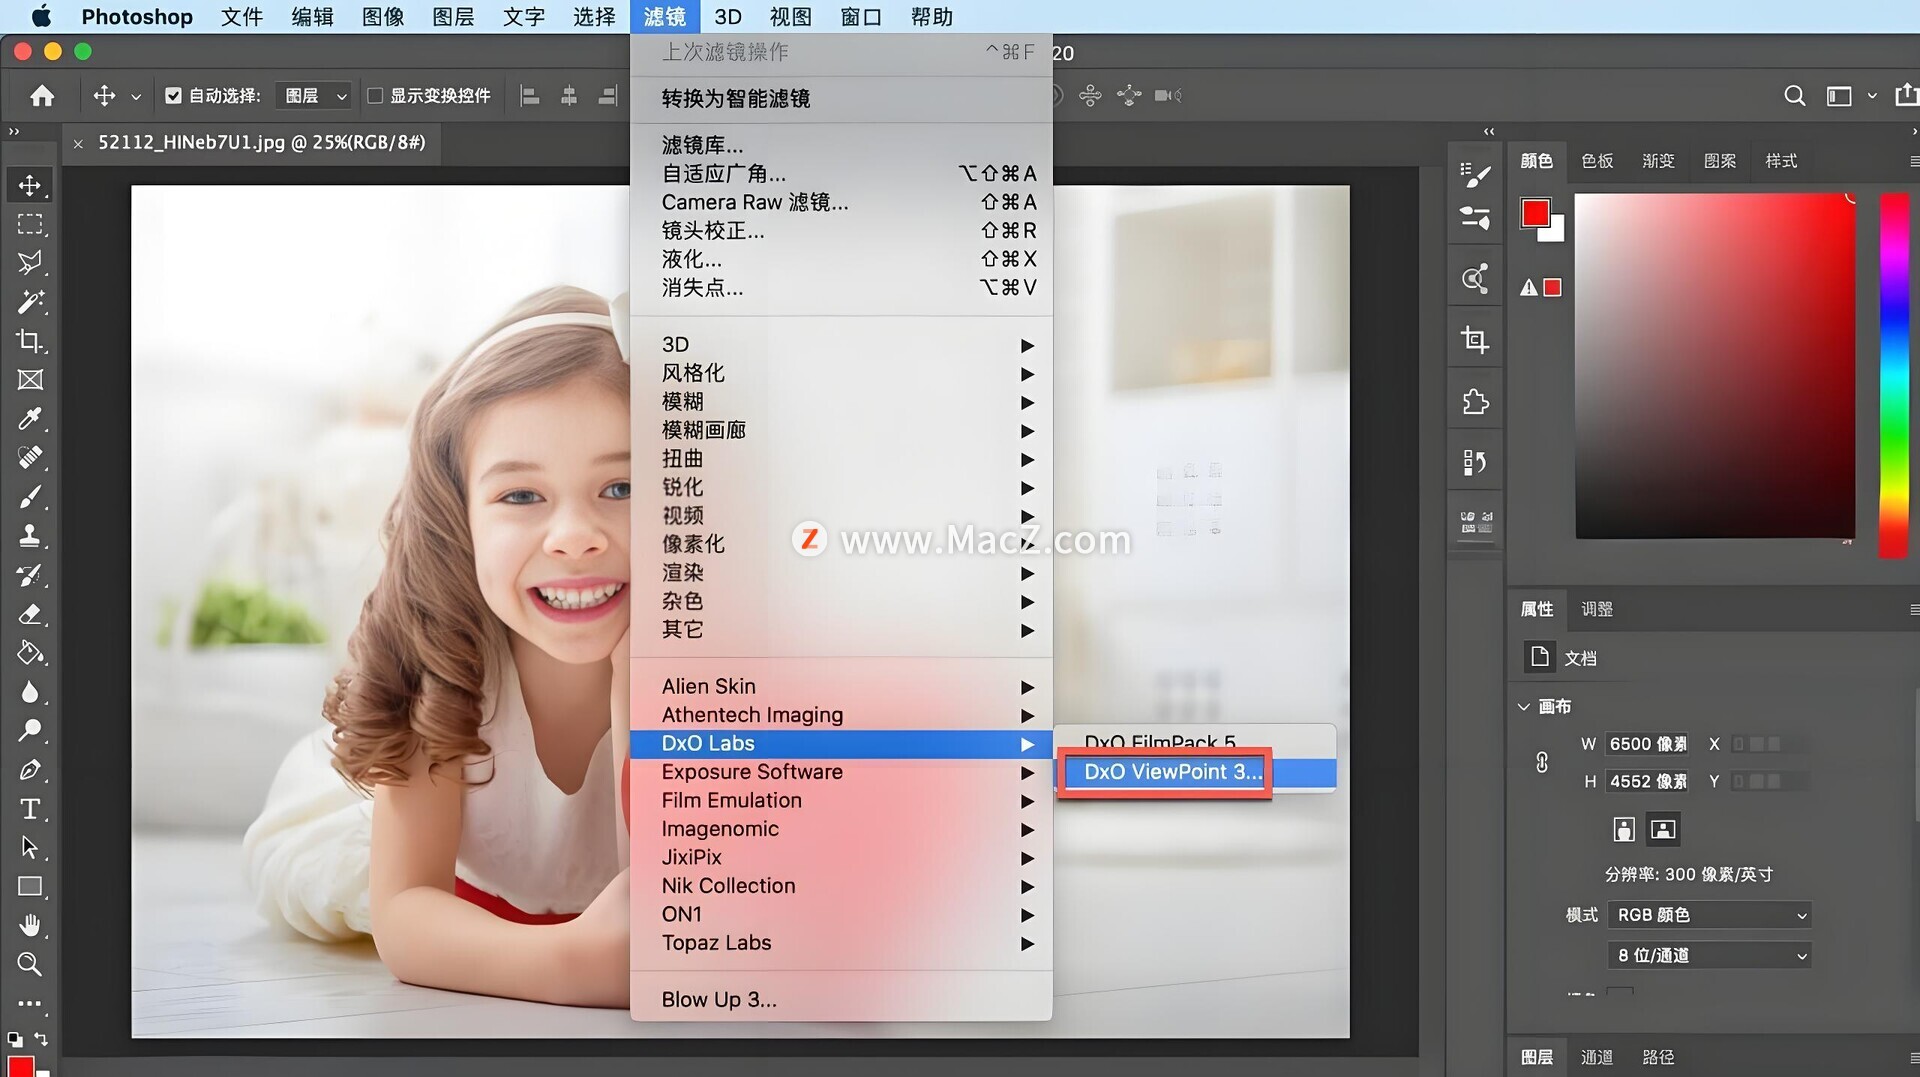Viewport: 1920px width, 1077px height.
Task: Collapse the 画布 section
Action: click(x=1524, y=707)
